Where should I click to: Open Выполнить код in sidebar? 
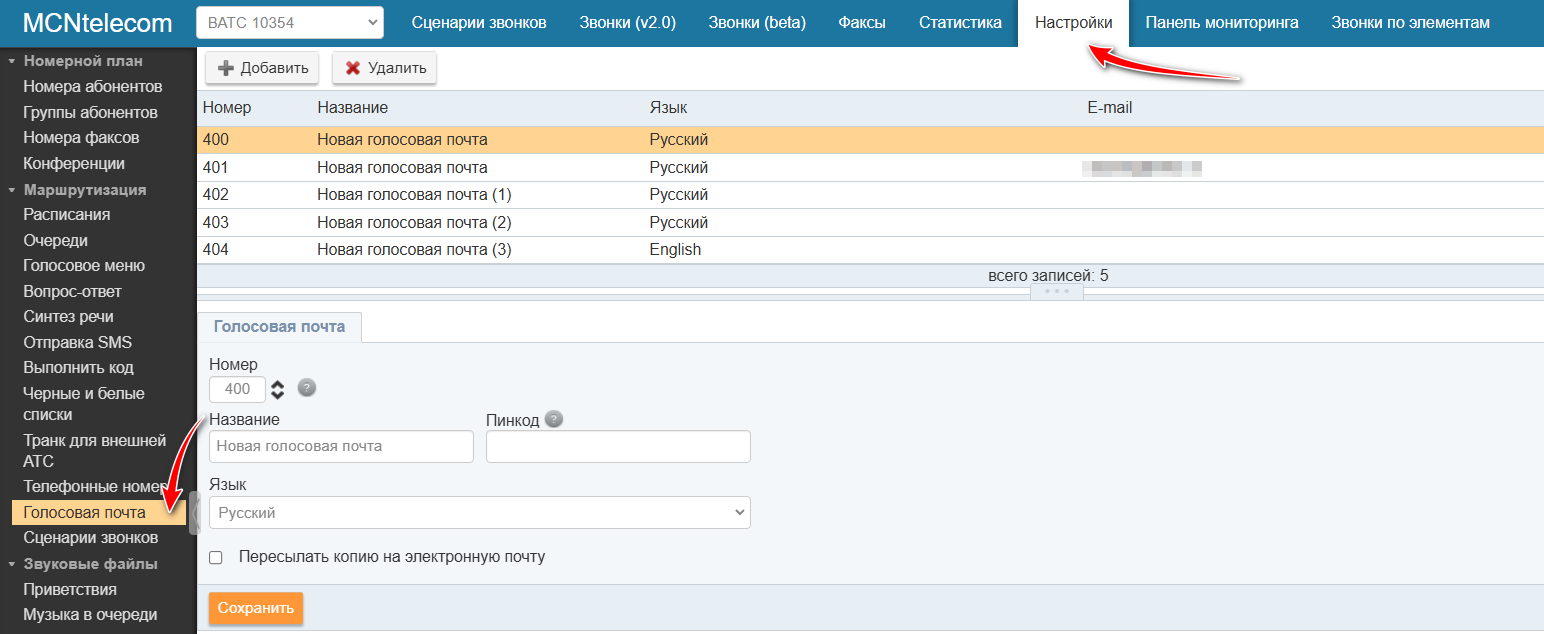click(x=78, y=367)
